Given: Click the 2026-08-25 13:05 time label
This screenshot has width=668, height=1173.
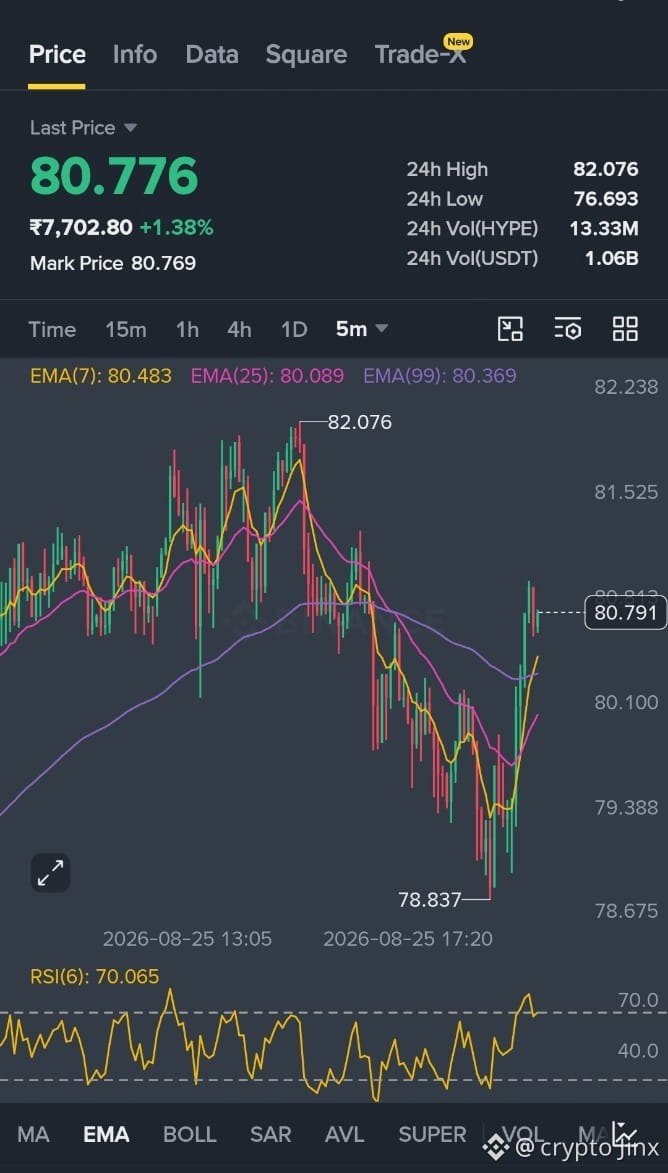Looking at the screenshot, I should click(x=187, y=939).
